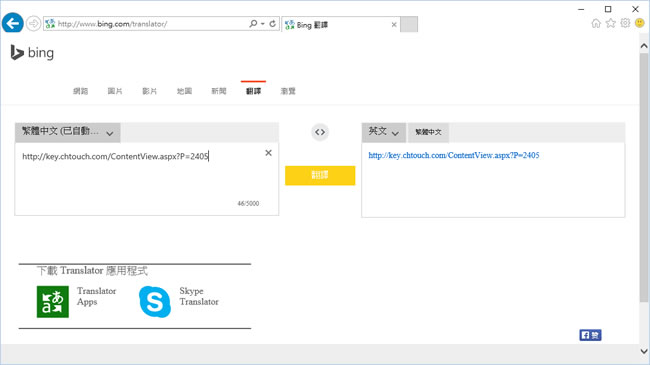This screenshot has height=365, width=650.
Task: Open the 影片 navigation item
Action: click(x=150, y=91)
